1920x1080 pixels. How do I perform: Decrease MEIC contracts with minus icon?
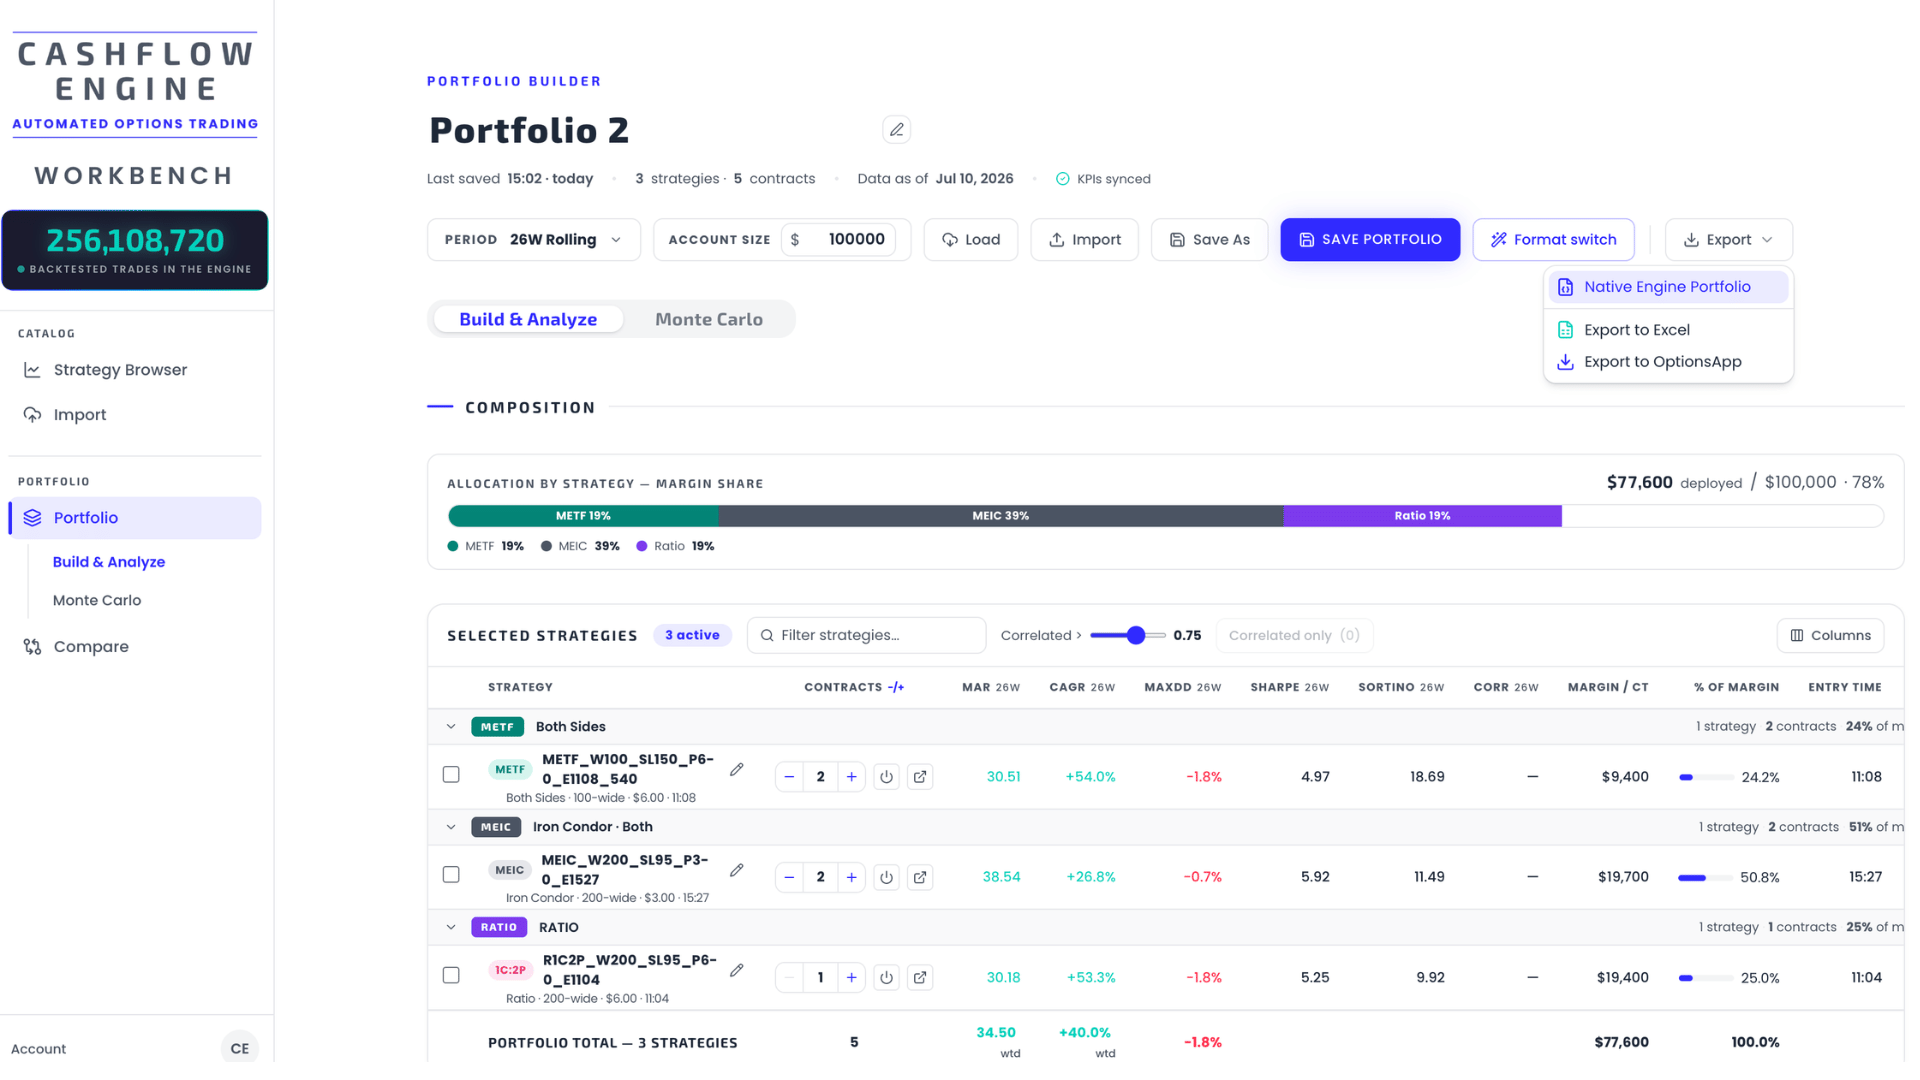tap(789, 877)
